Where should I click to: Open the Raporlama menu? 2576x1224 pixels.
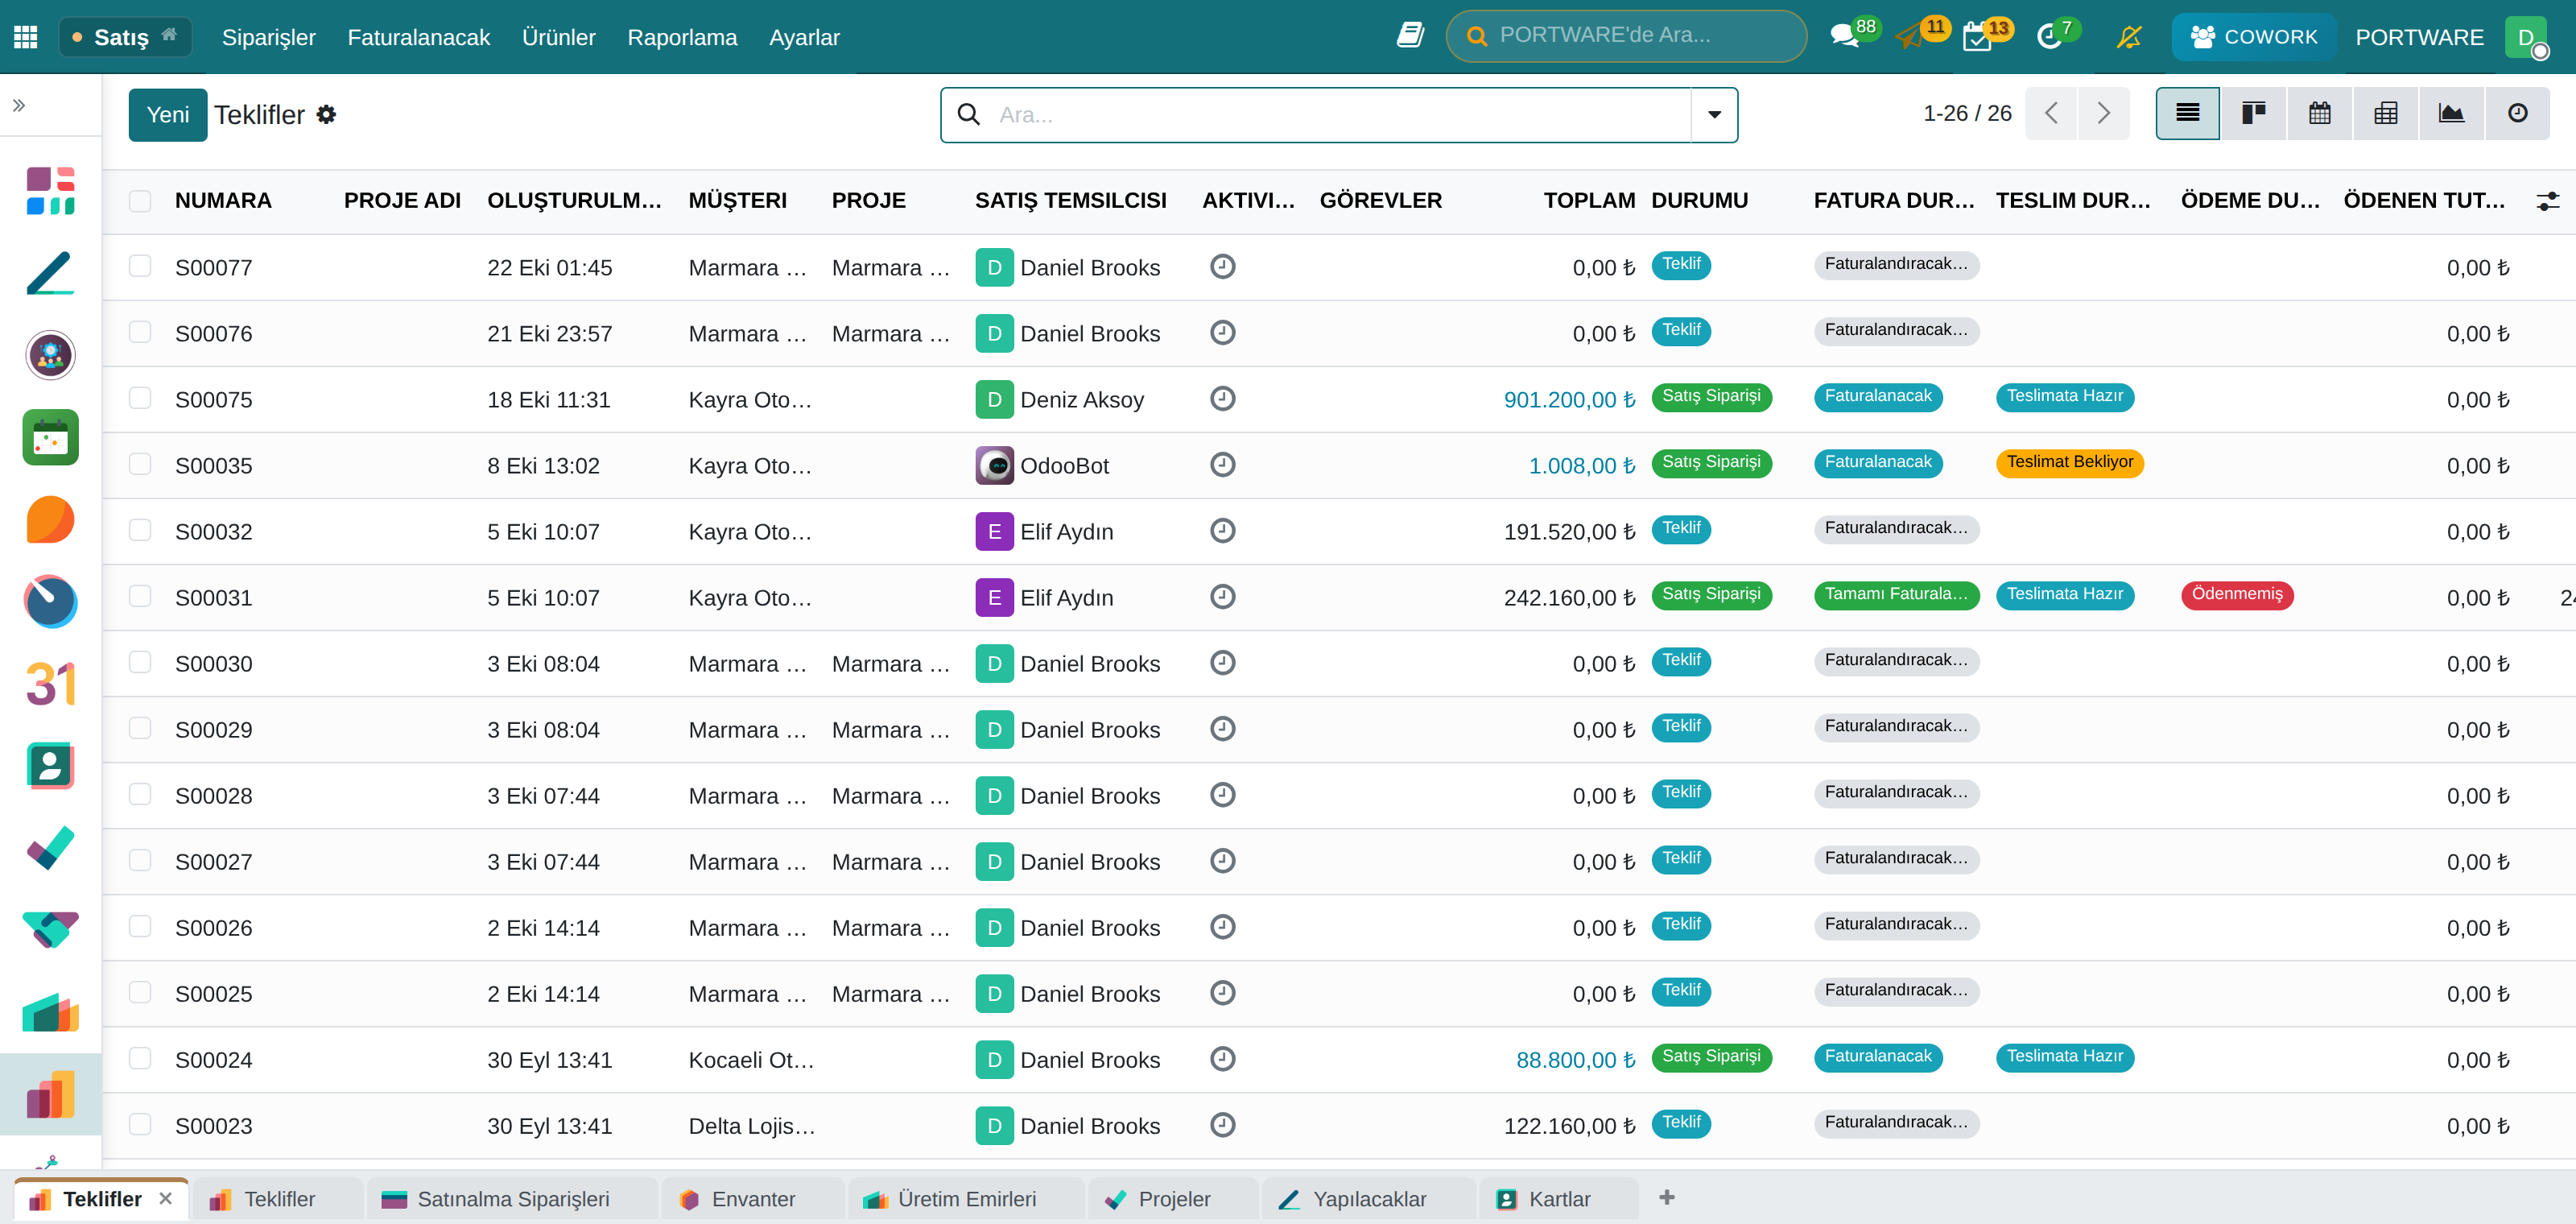point(682,37)
